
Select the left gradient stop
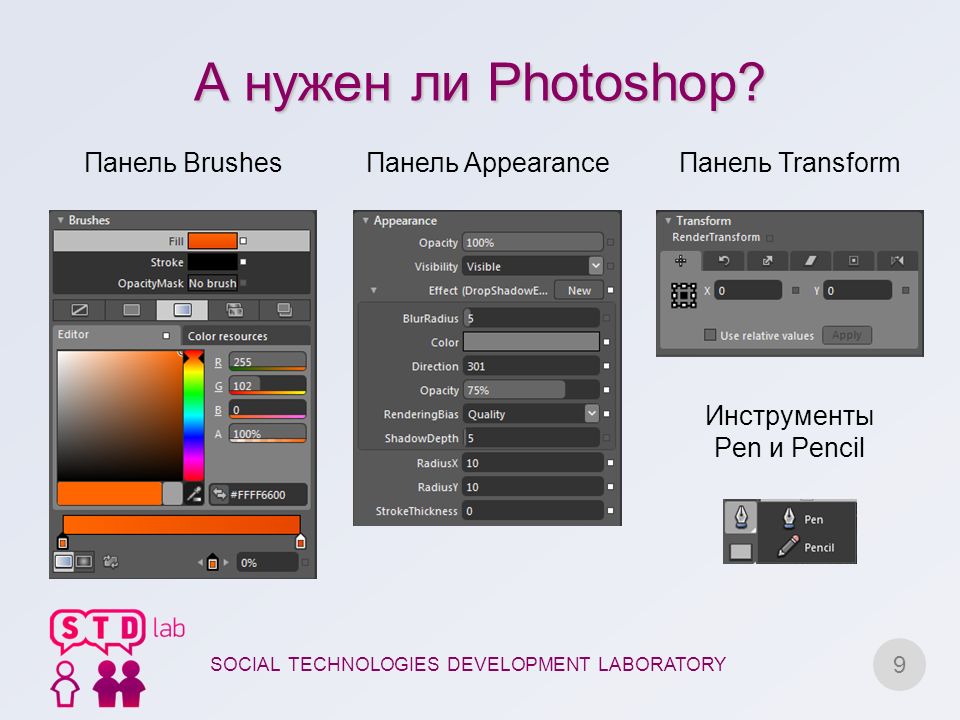click(x=62, y=542)
